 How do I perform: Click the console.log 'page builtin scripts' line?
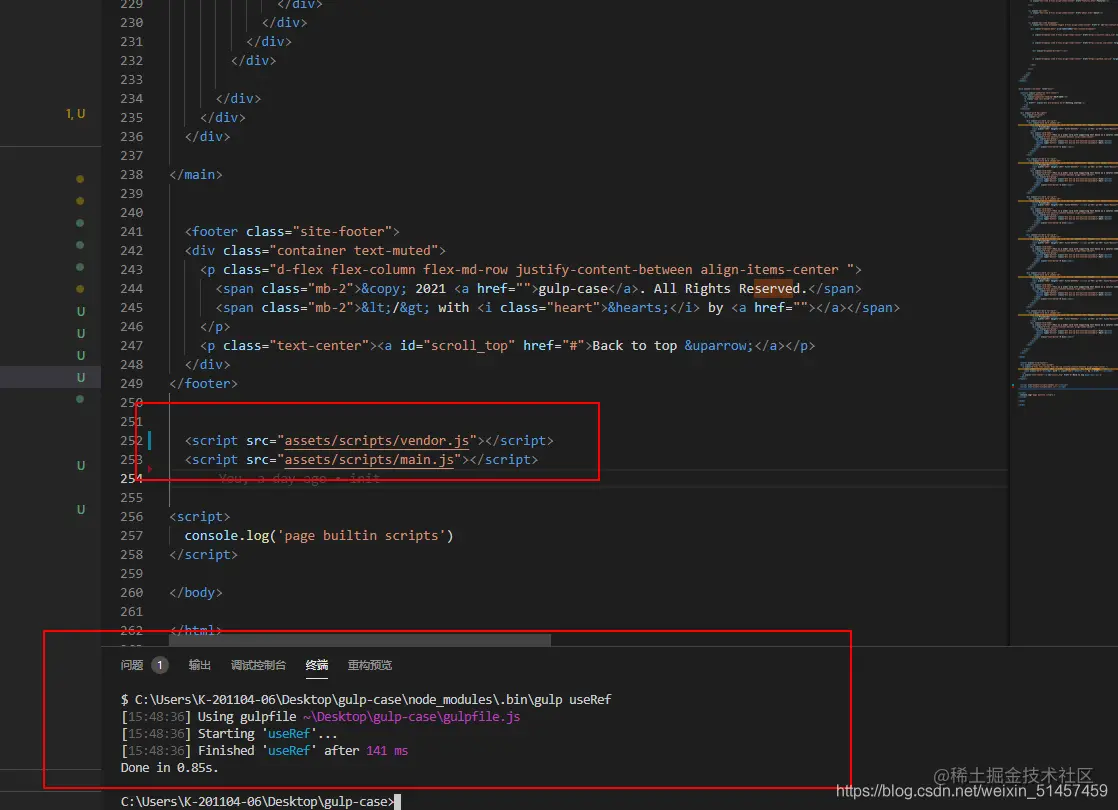tap(319, 535)
